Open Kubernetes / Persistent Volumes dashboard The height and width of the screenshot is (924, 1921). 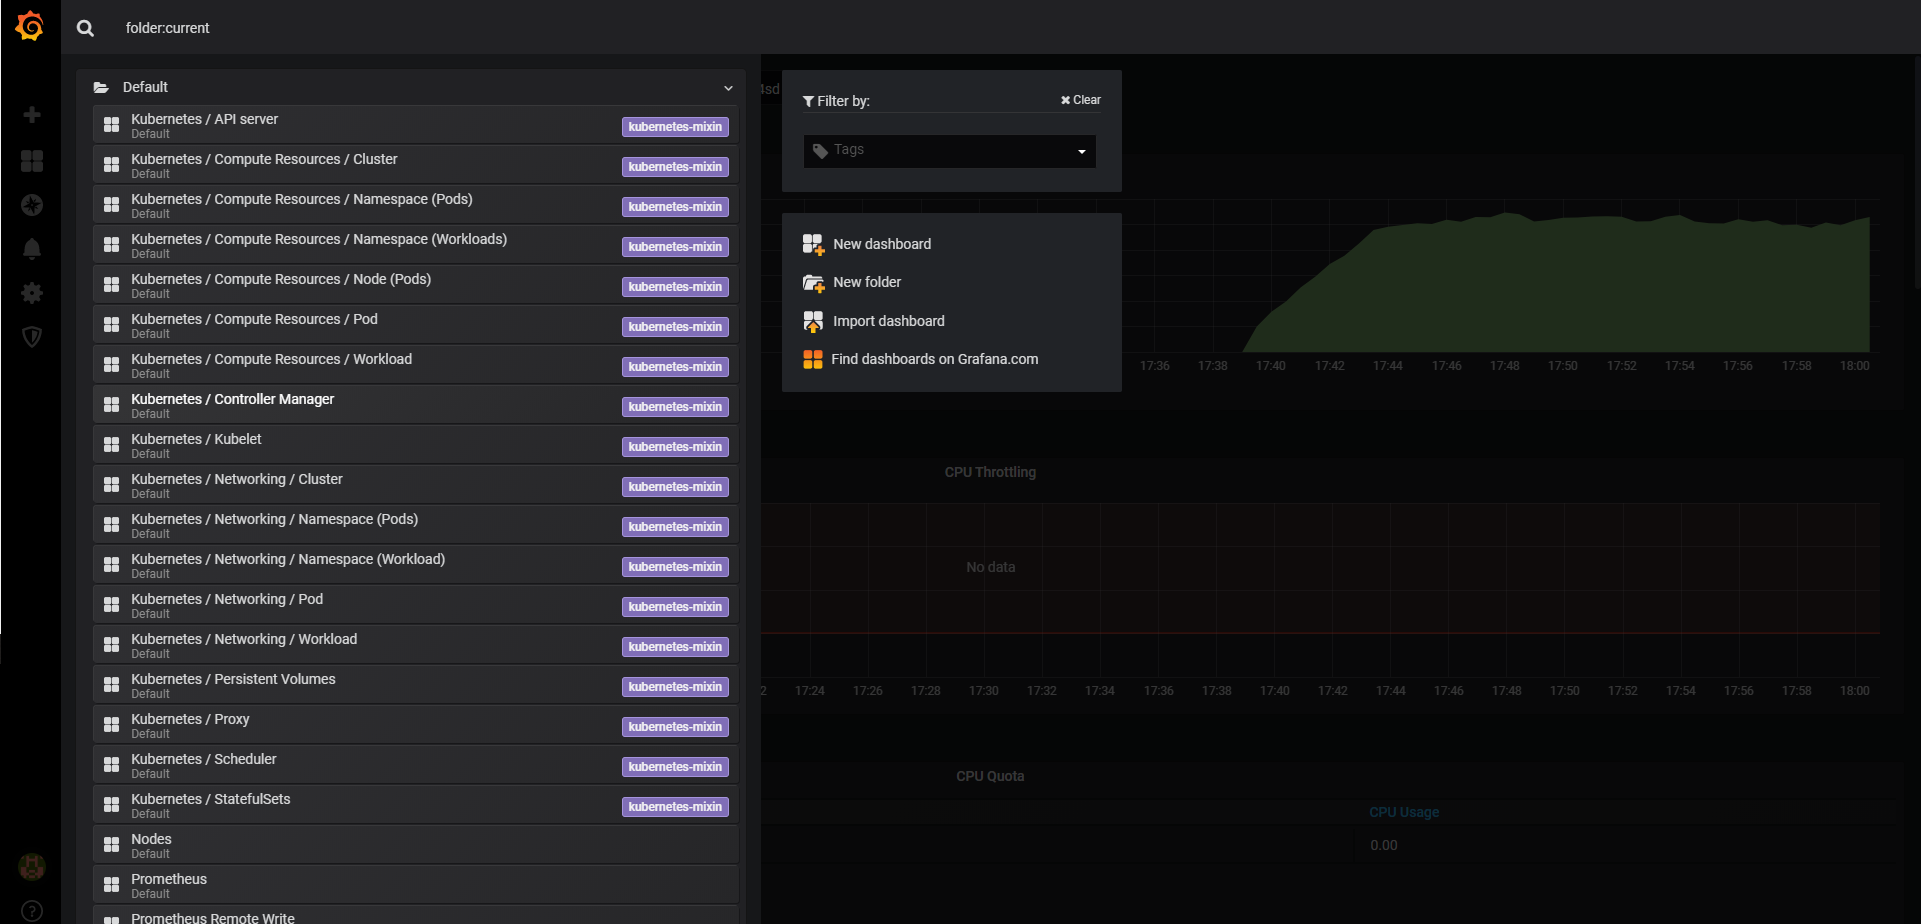(416, 685)
